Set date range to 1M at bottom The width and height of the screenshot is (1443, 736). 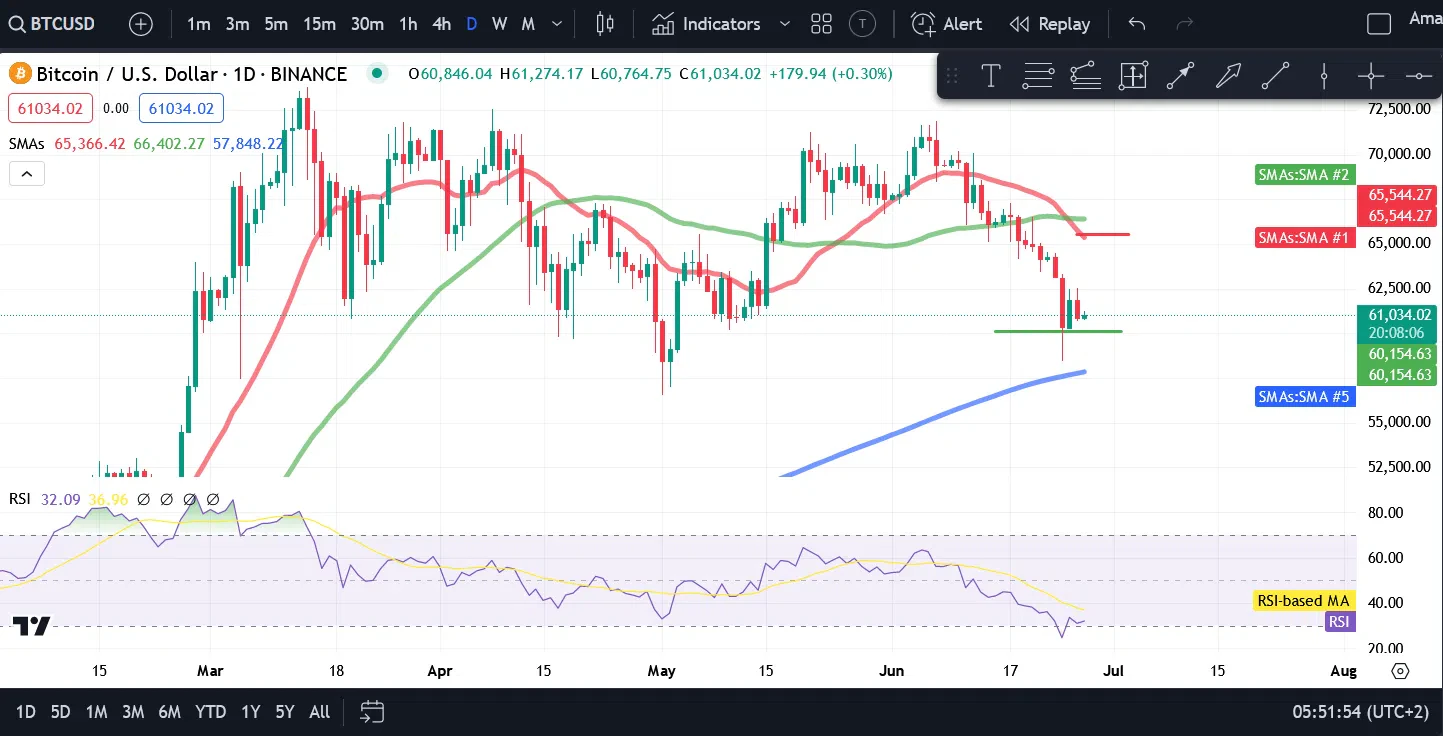(96, 712)
